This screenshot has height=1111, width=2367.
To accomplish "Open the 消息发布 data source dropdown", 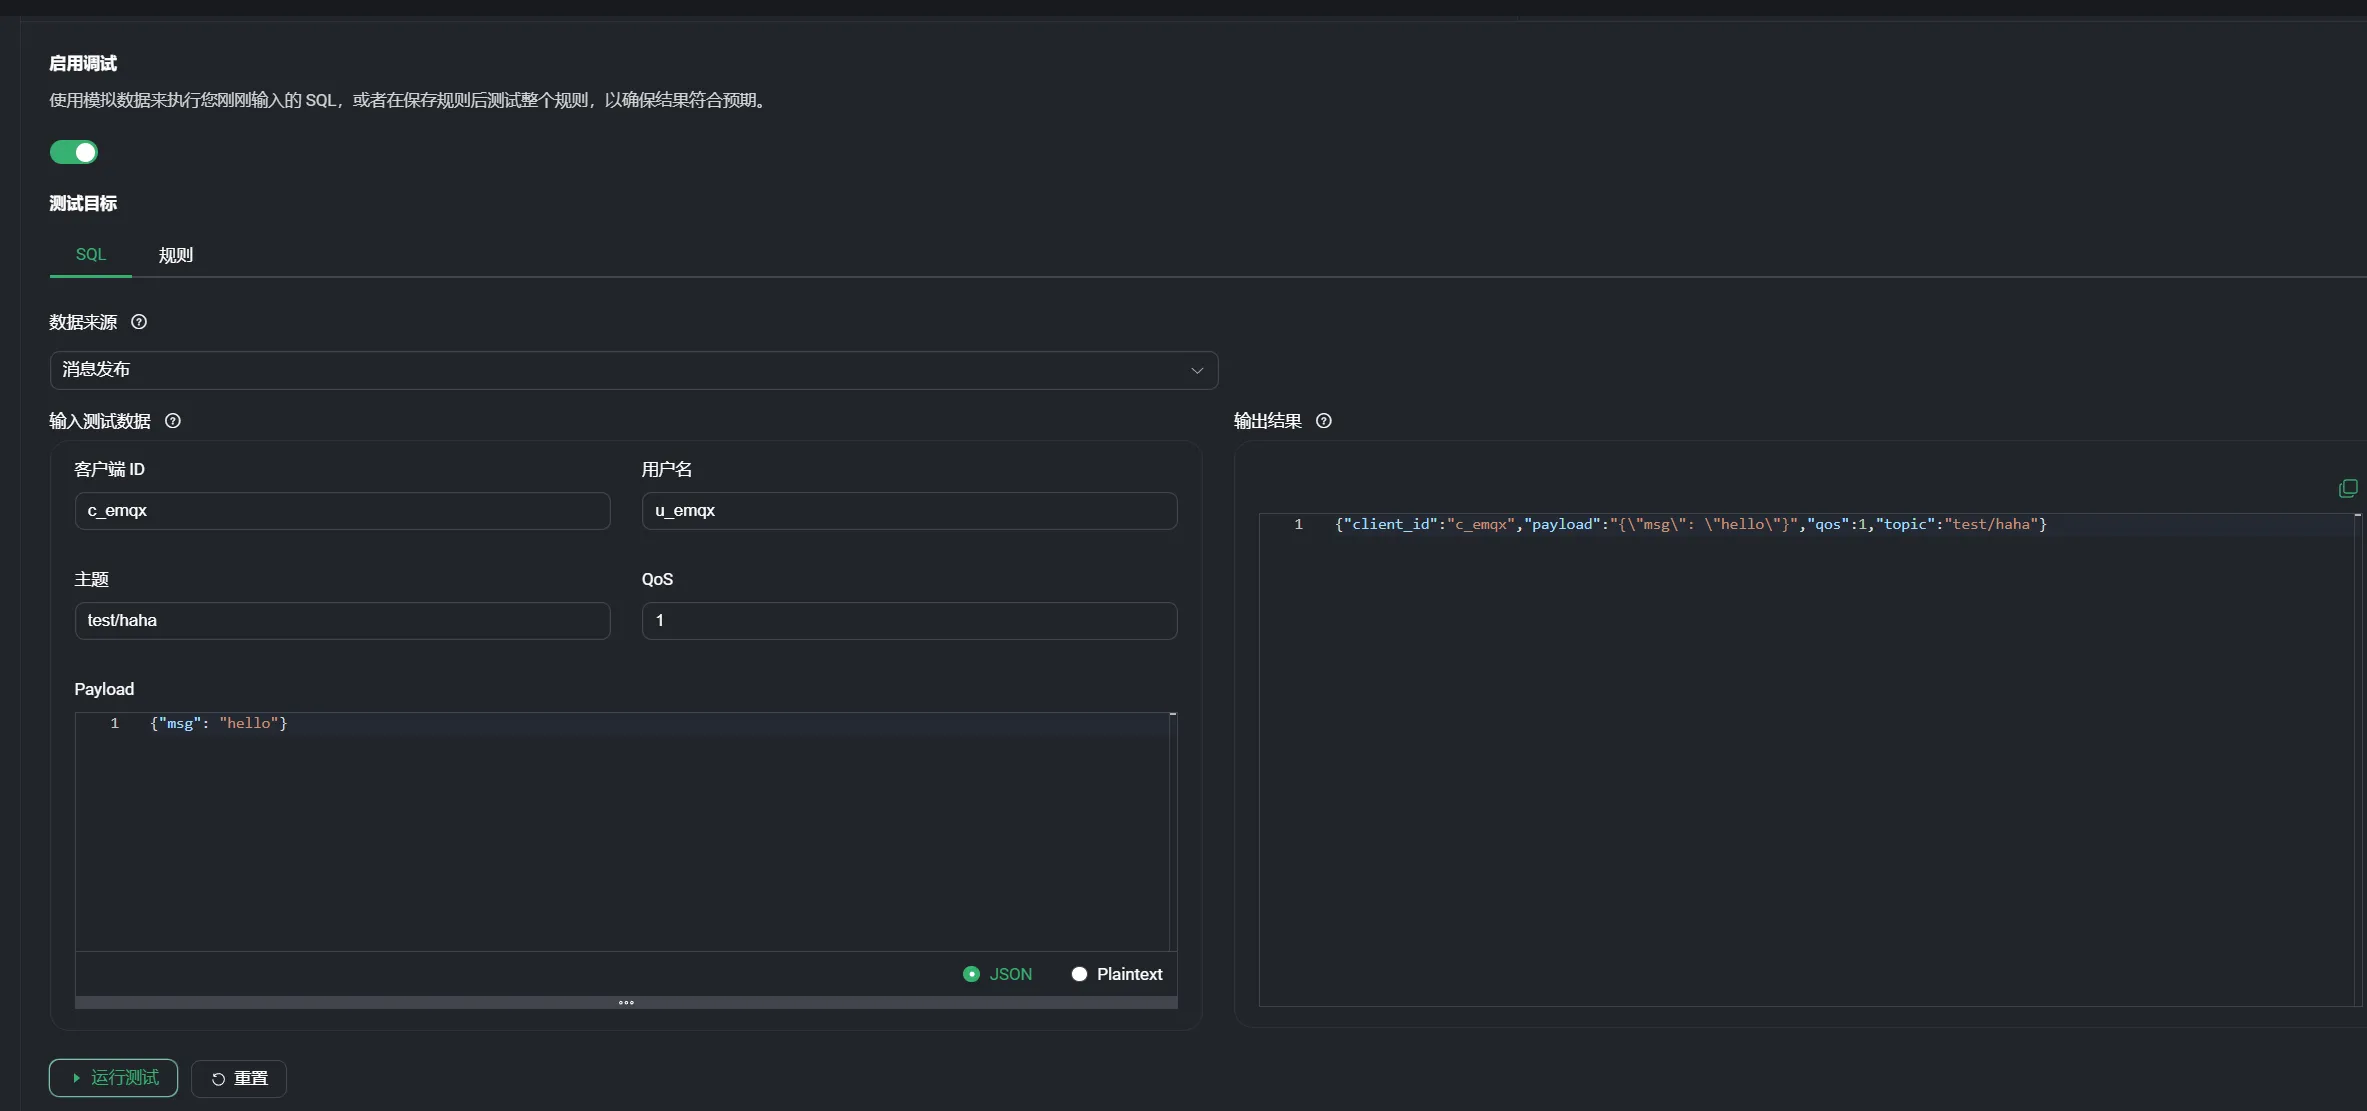I will click(634, 370).
